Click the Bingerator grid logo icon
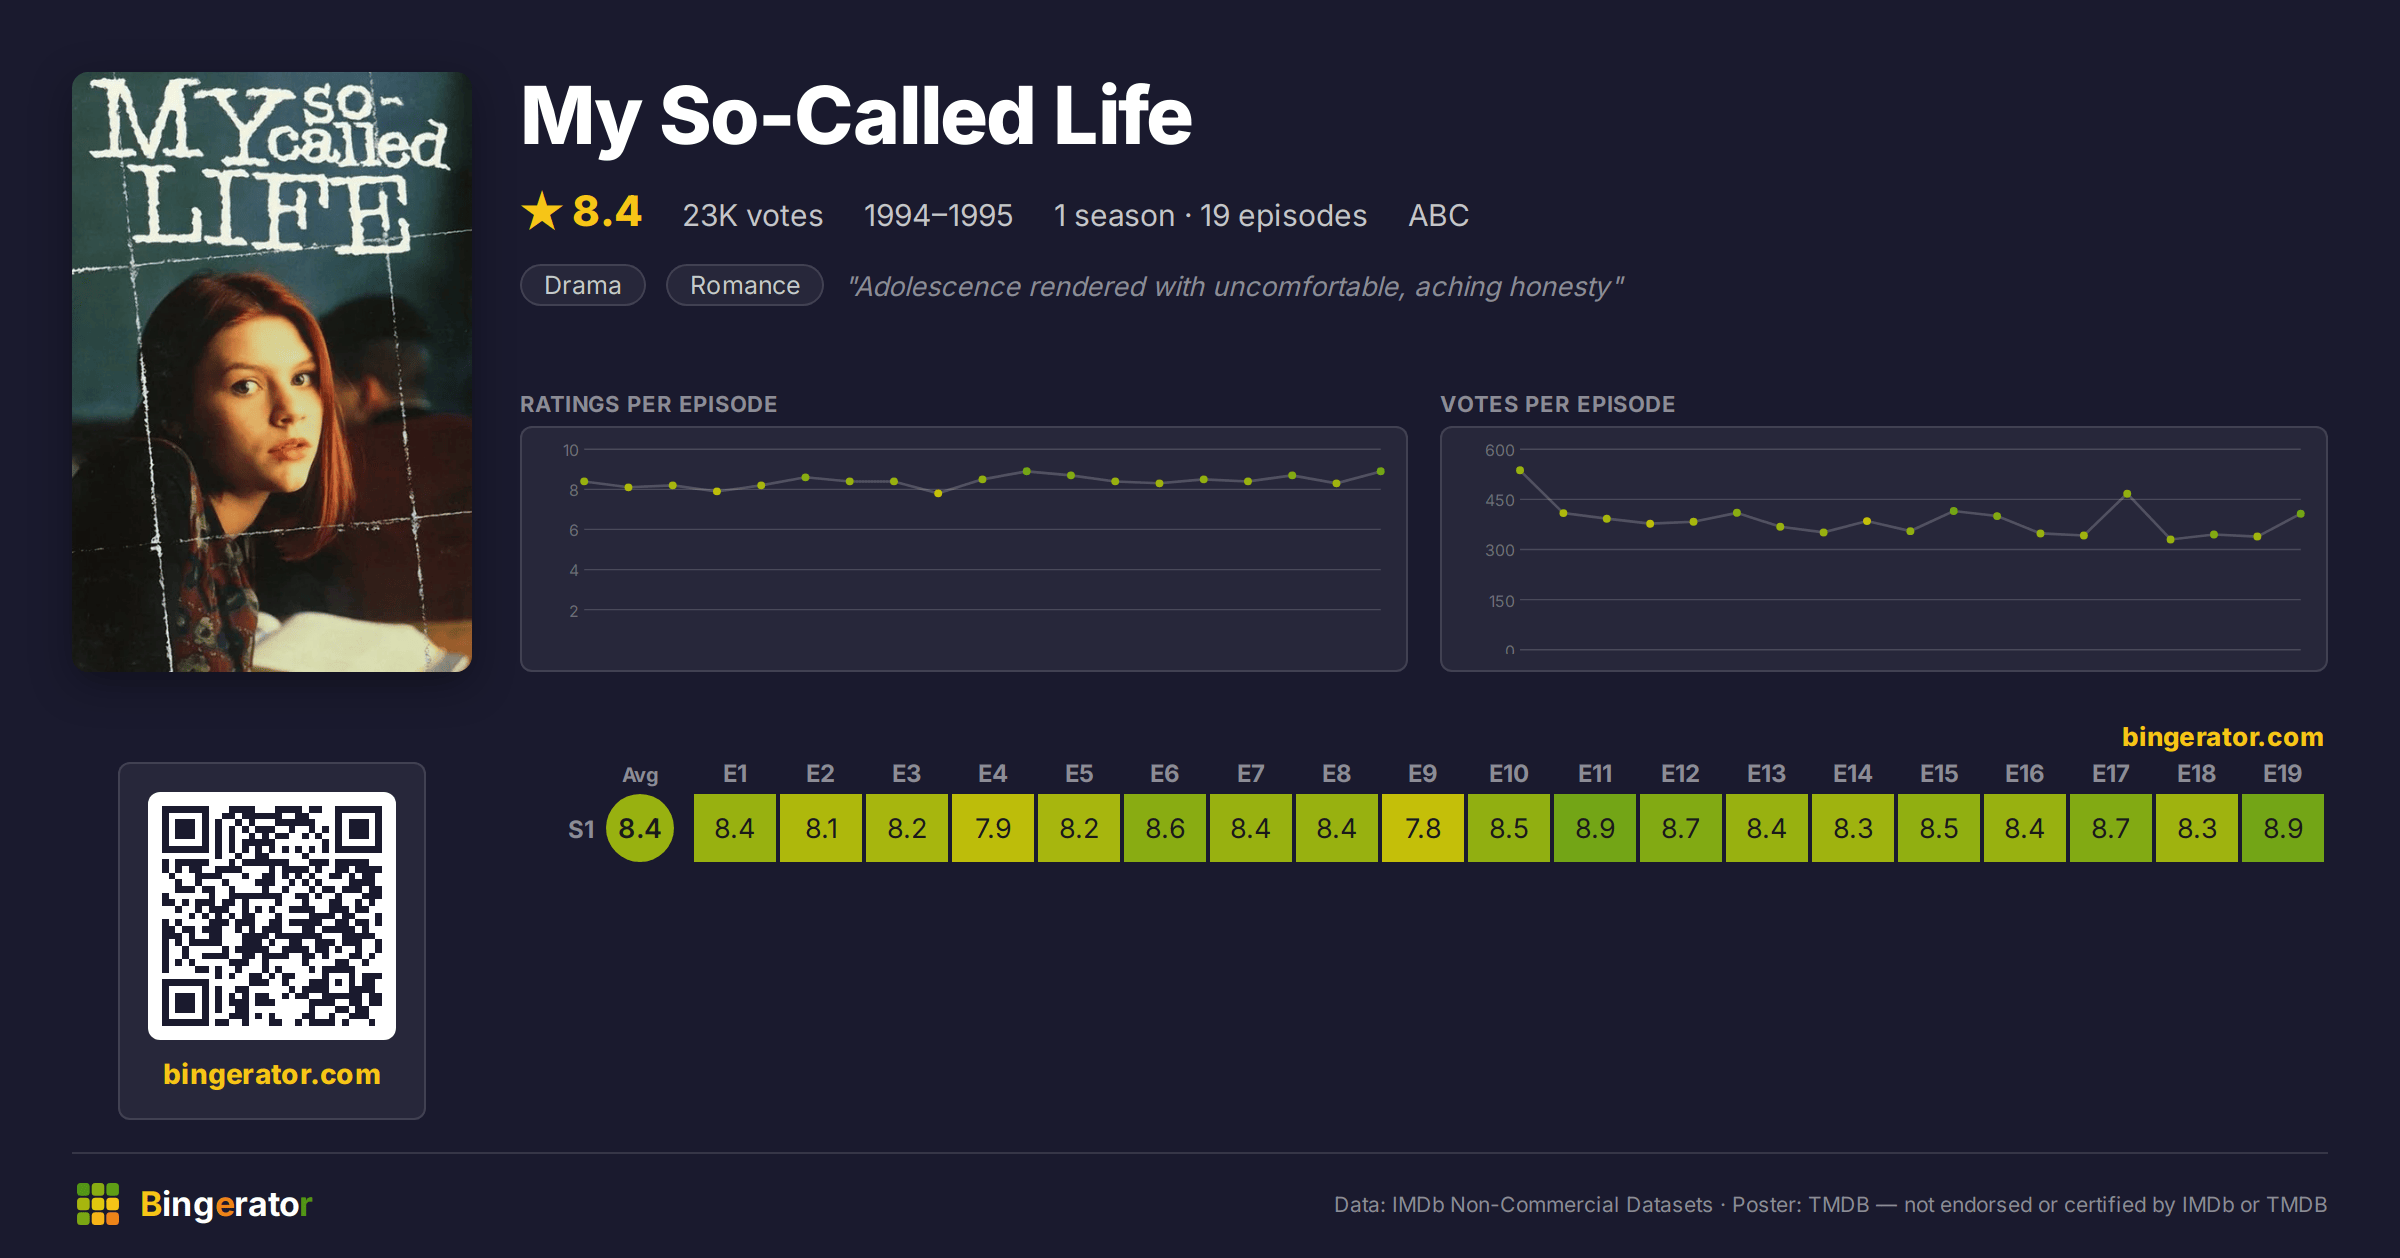This screenshot has width=2400, height=1258. 98,1204
